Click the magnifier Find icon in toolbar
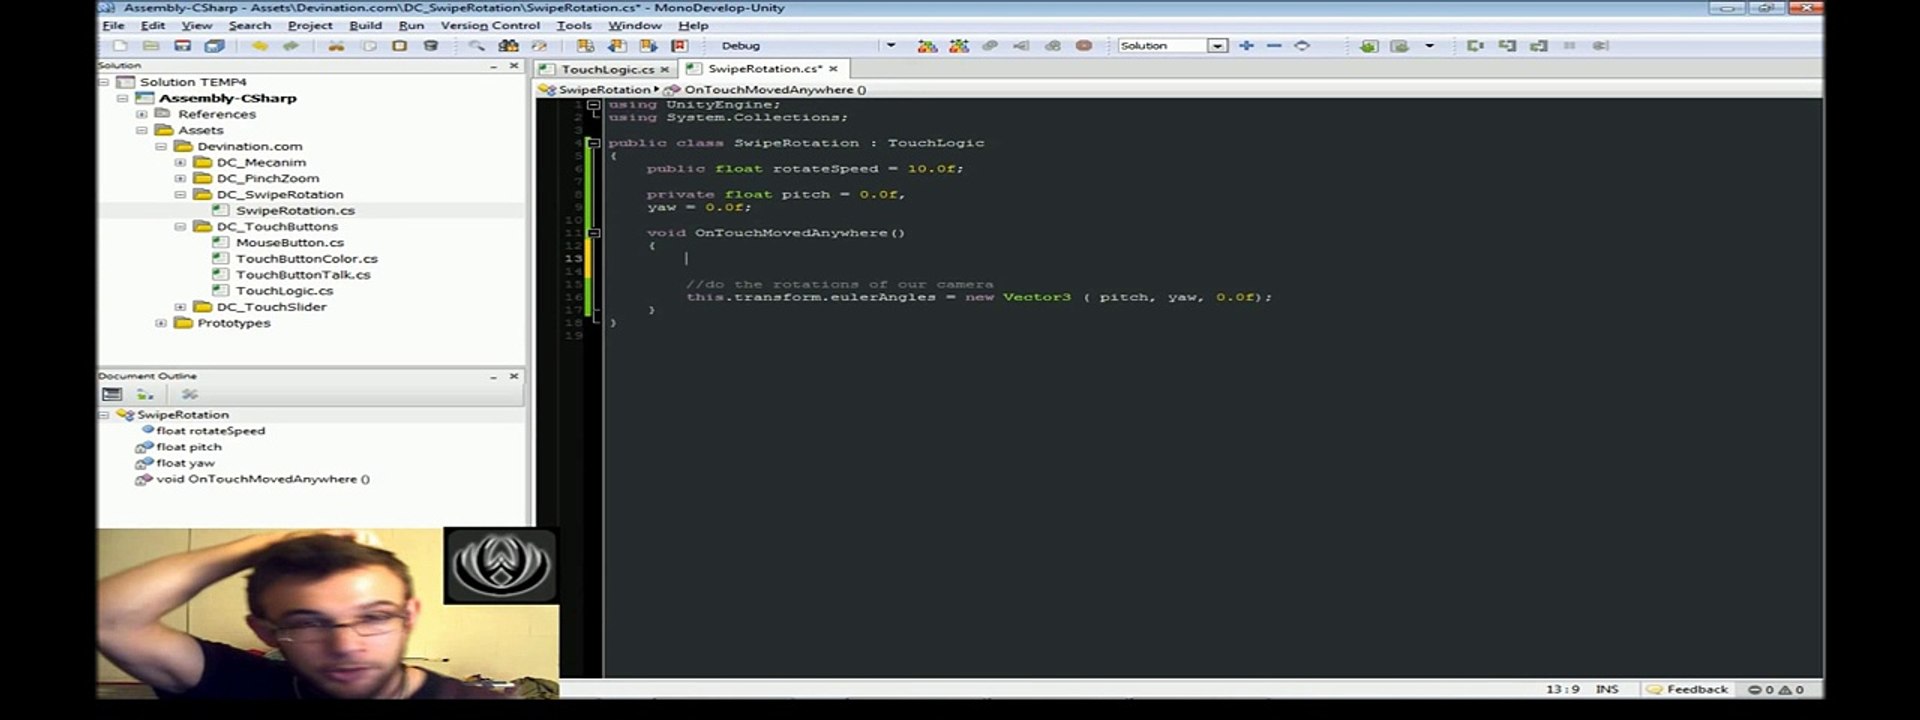Image resolution: width=1920 pixels, height=720 pixels. tap(477, 46)
